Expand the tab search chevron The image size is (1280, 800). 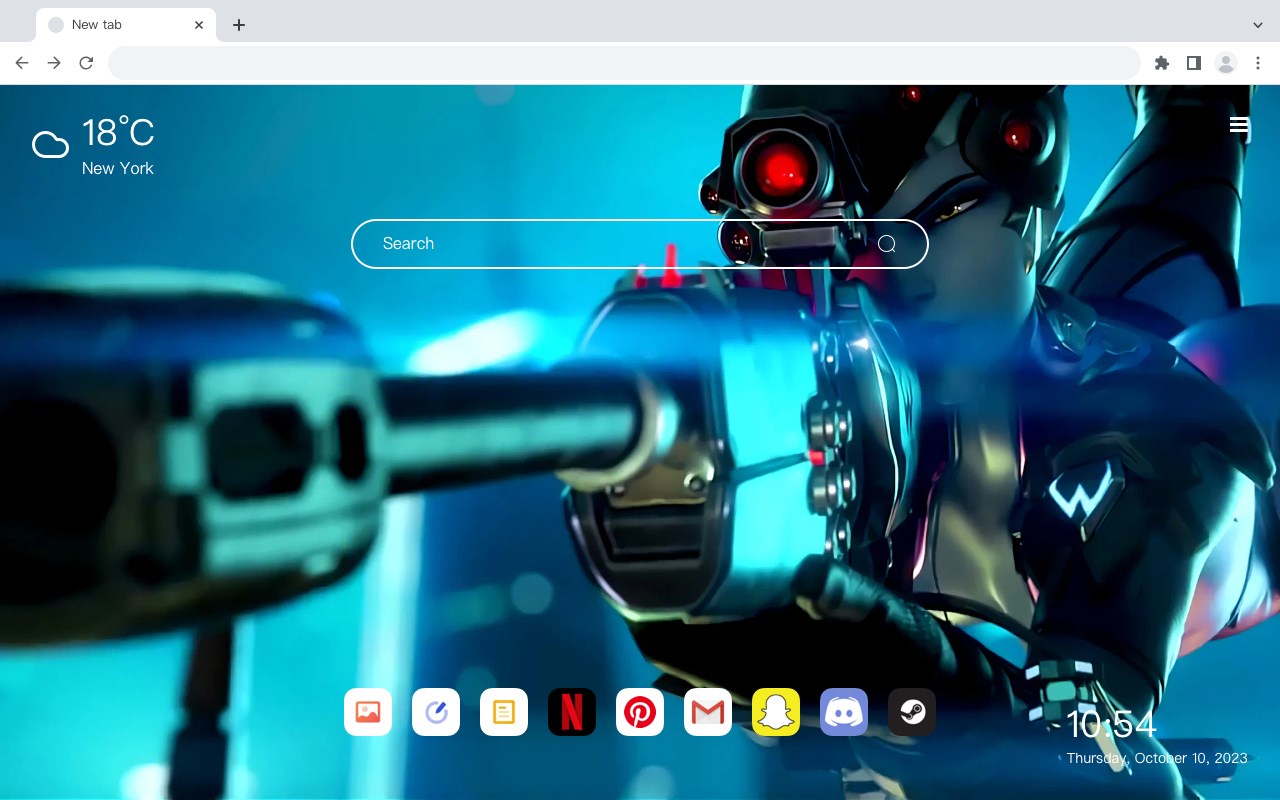[x=1257, y=25]
